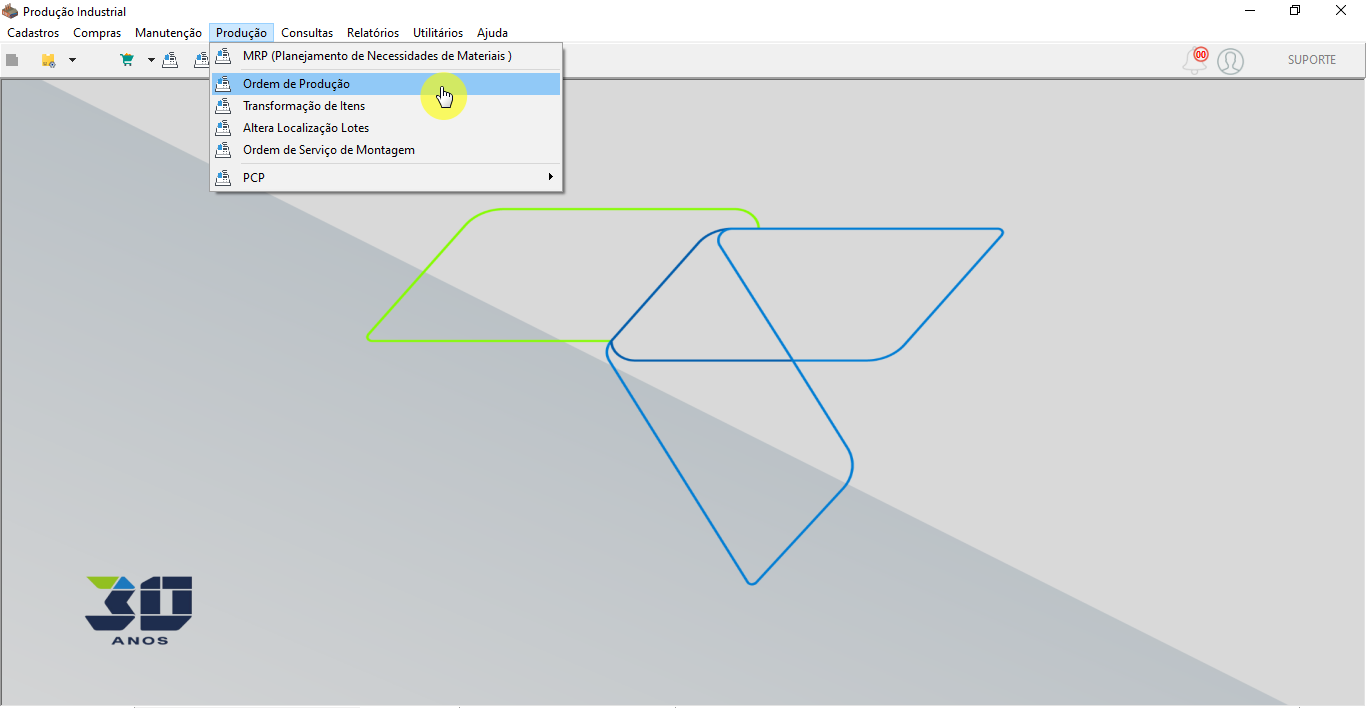Image resolution: width=1366 pixels, height=708 pixels.
Task: Close the open Produção menu header
Action: (241, 33)
